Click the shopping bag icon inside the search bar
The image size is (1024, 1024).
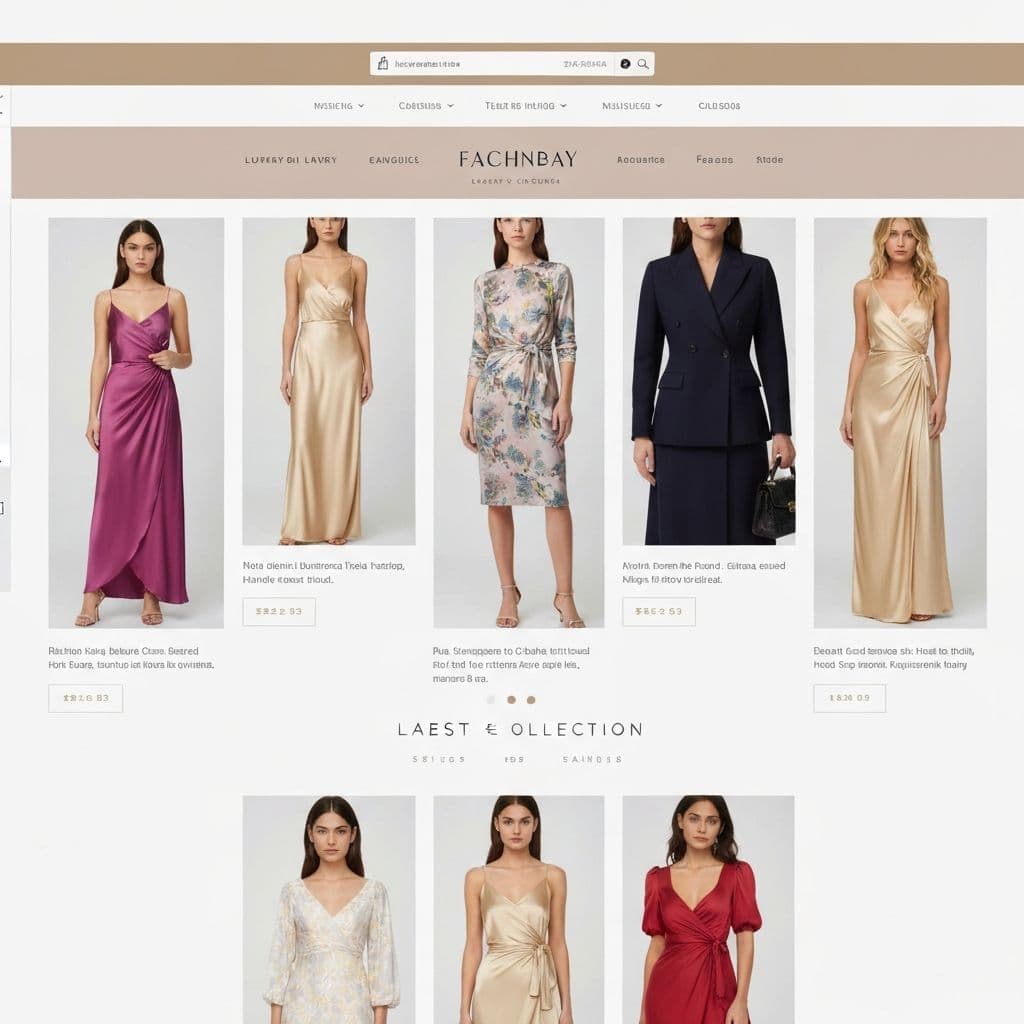[385, 62]
